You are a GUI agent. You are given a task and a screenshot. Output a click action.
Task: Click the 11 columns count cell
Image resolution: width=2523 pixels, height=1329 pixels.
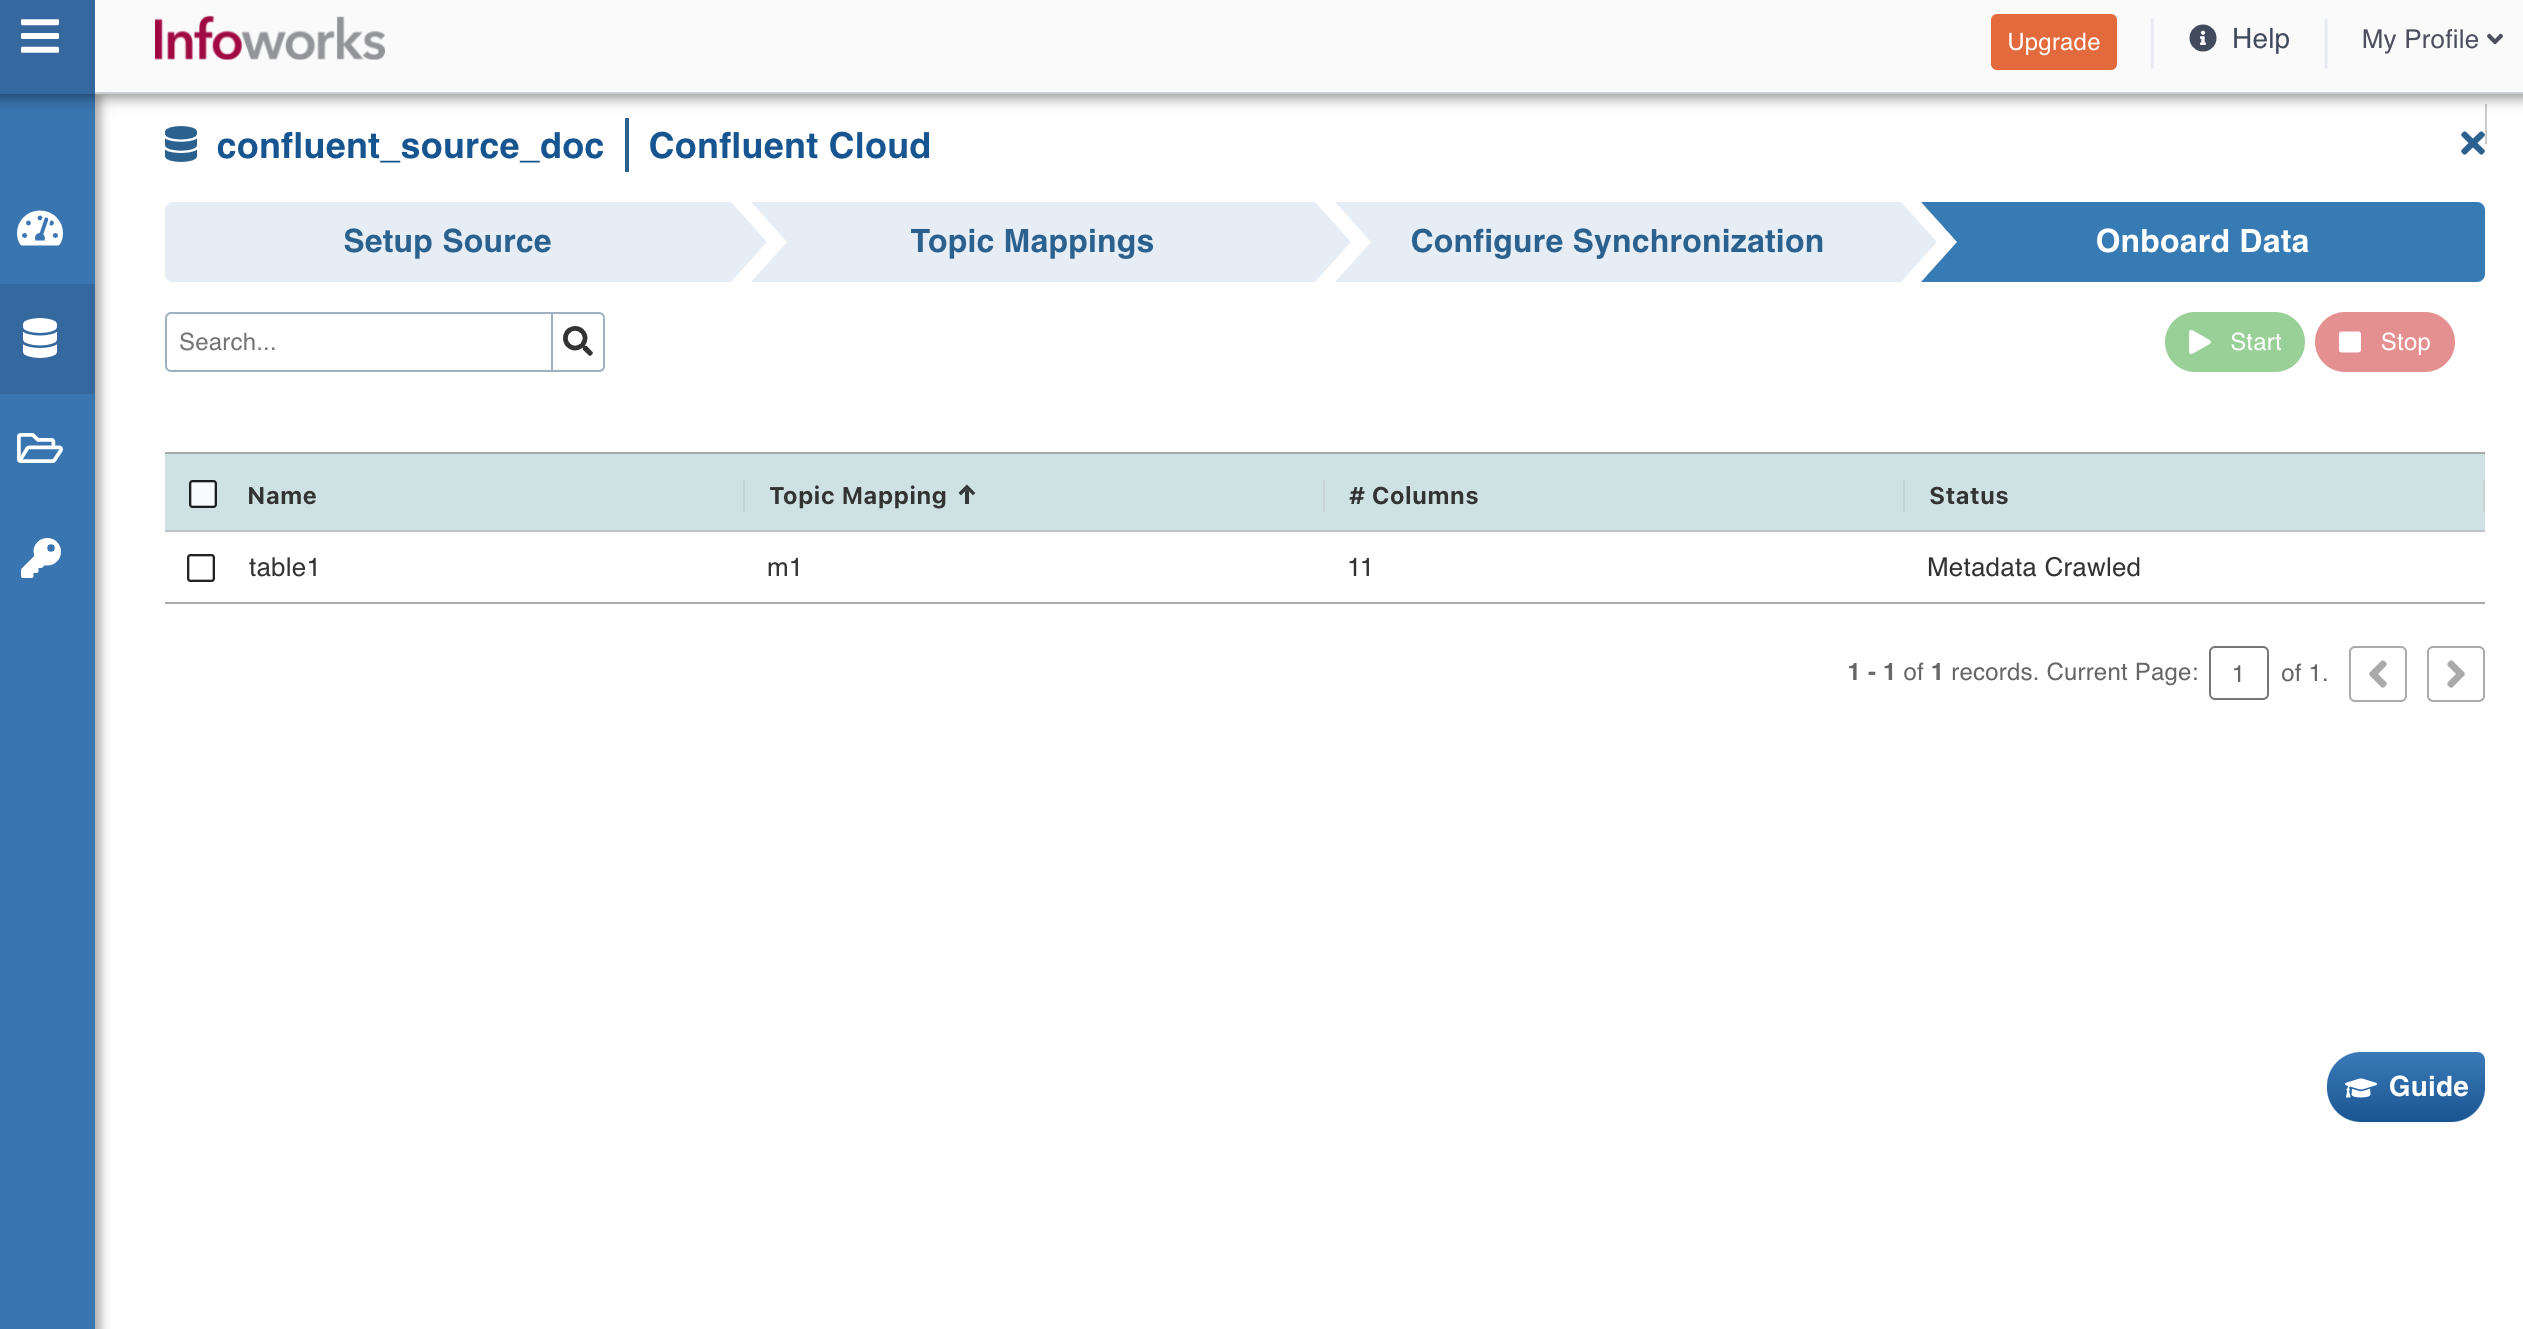point(1359,568)
